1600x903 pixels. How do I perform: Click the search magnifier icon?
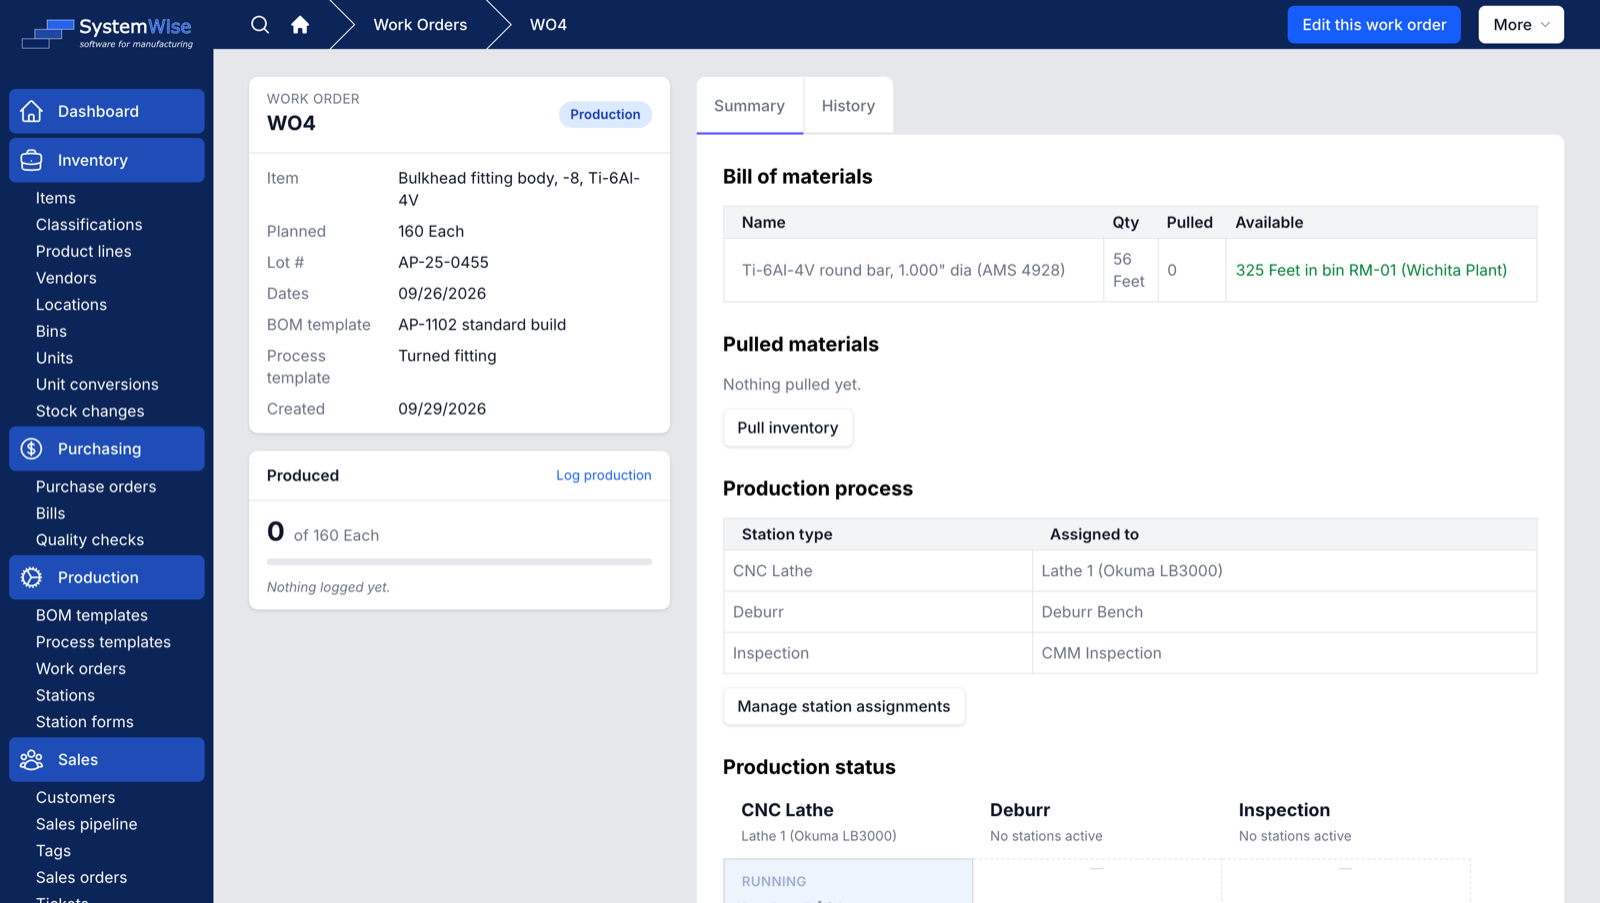[x=260, y=25]
